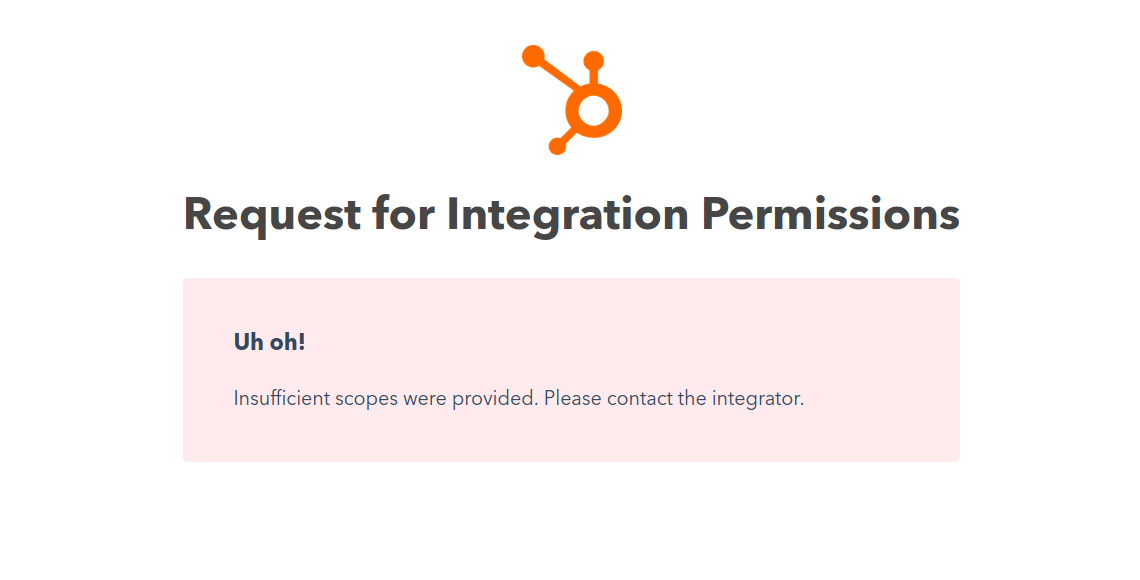Screen dimensions: 1140x580
Task: Click the word "Integration" in the heading
Action: 567,214
